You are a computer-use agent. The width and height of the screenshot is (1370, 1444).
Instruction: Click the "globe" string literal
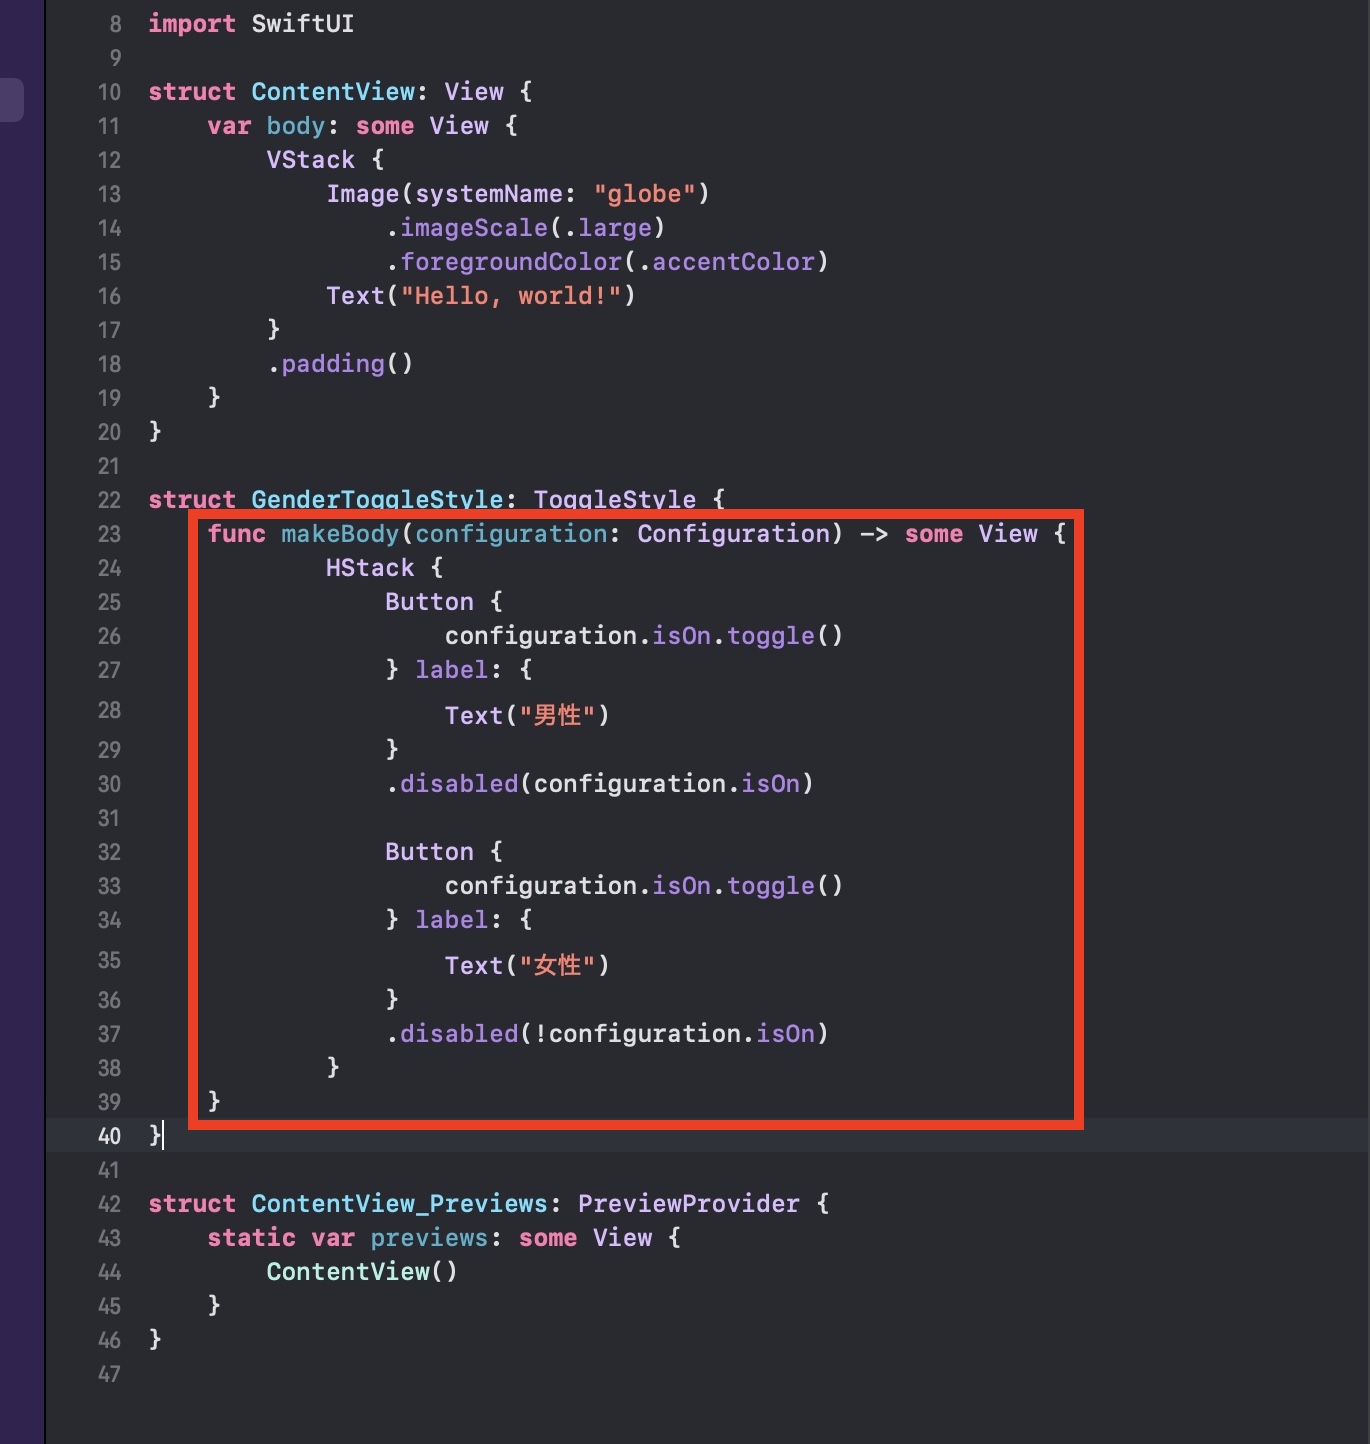(x=644, y=194)
